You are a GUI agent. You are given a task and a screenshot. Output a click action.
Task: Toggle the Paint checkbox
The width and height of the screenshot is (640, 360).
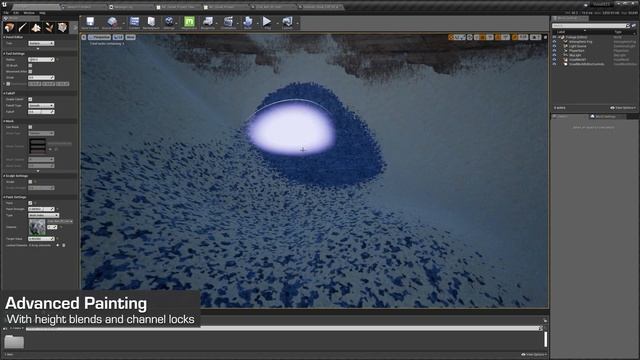(x=30, y=203)
